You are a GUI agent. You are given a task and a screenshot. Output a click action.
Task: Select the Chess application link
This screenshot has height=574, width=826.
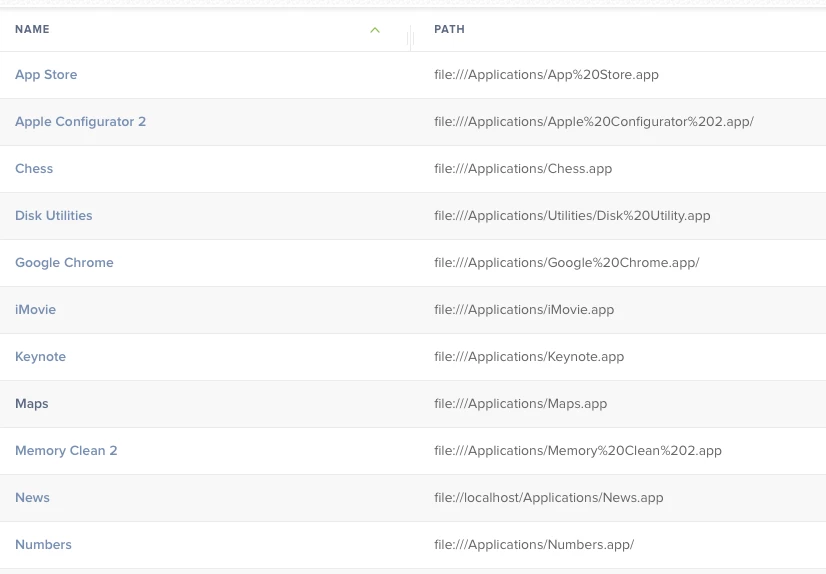click(34, 169)
